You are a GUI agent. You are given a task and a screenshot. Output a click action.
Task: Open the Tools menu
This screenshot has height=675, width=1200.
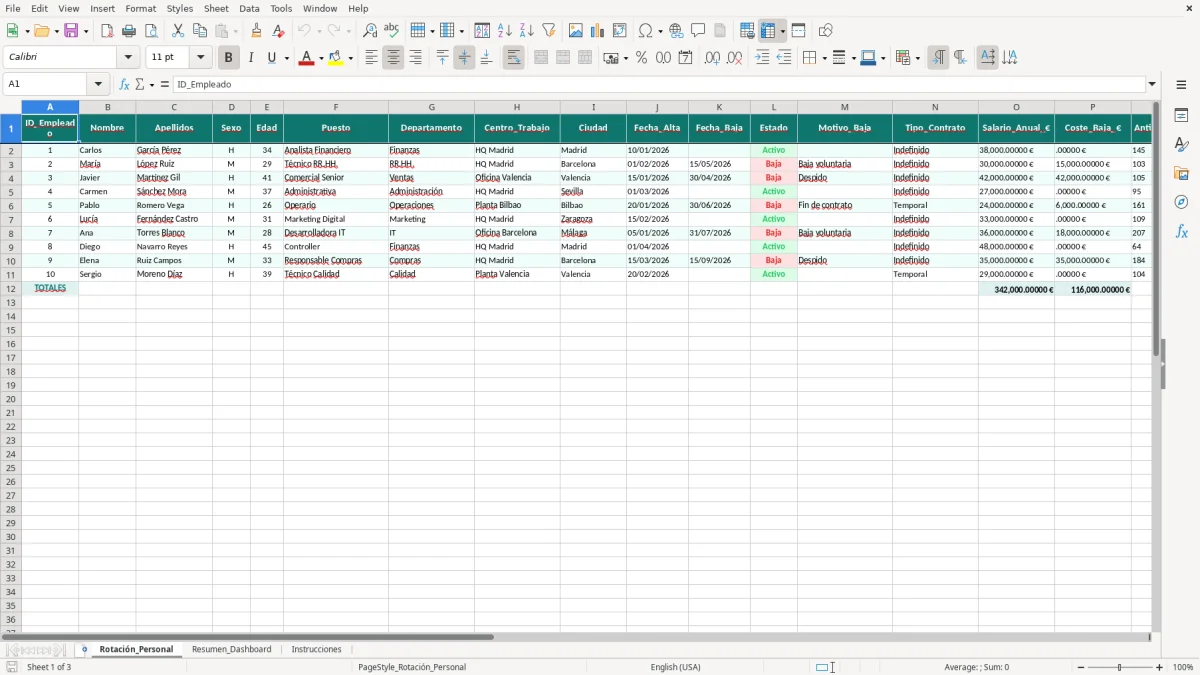click(281, 8)
